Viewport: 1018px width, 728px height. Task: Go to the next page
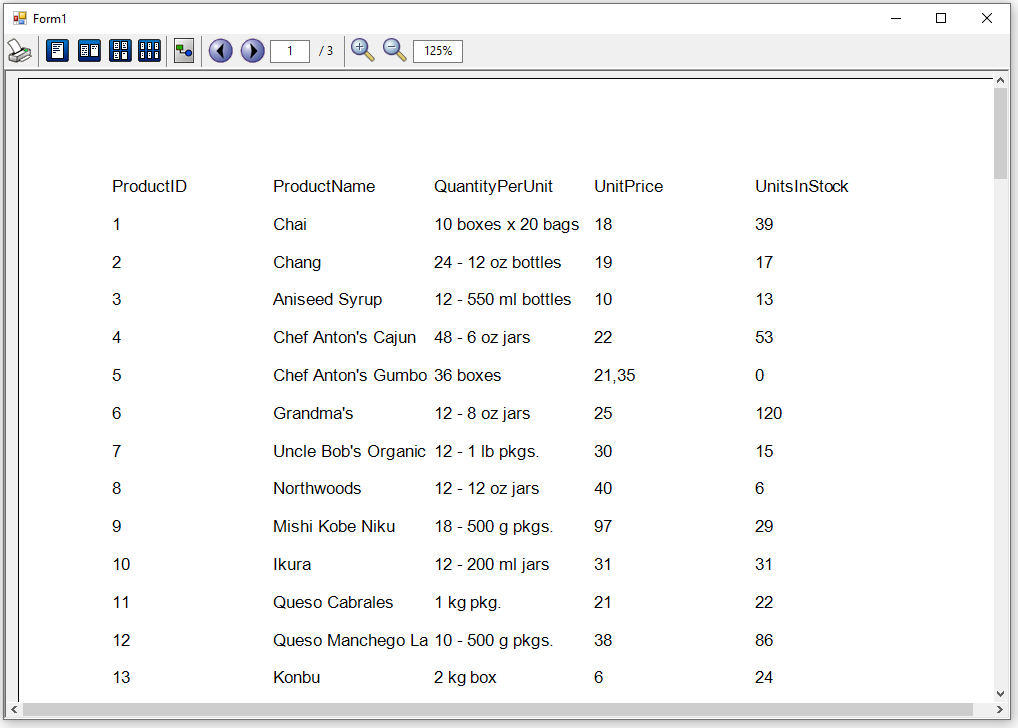click(252, 51)
